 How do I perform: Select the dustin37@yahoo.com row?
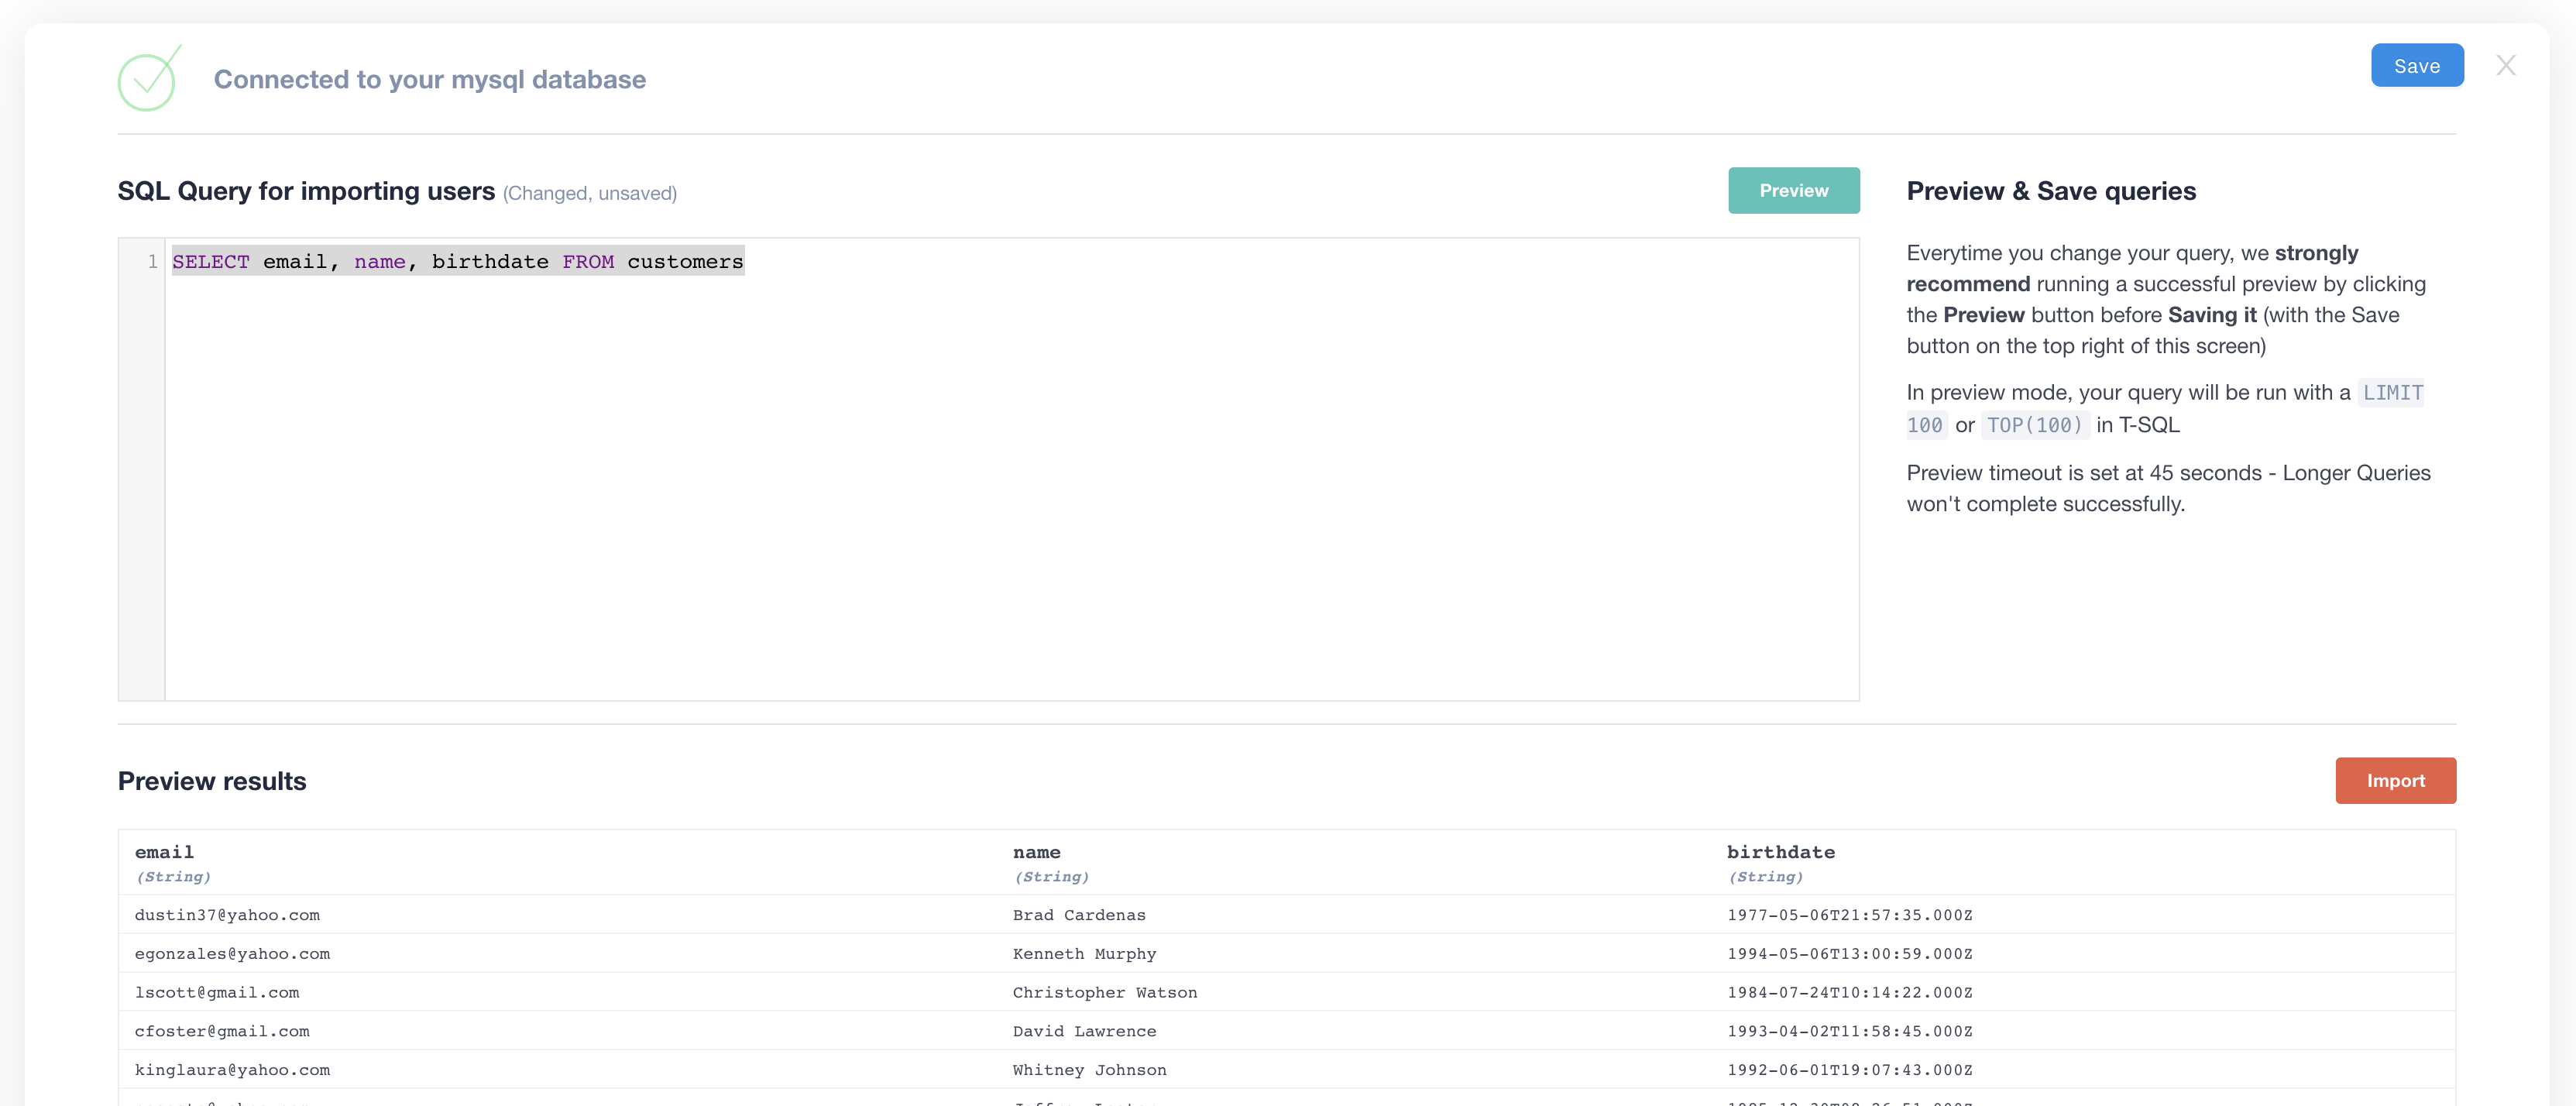click(227, 915)
